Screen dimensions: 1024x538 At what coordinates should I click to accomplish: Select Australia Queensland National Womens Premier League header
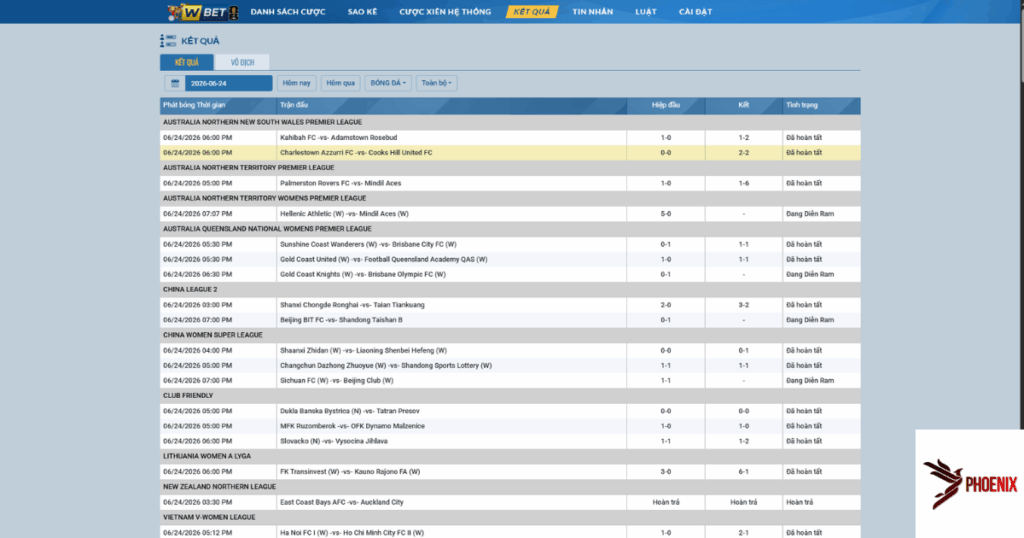(x=510, y=229)
